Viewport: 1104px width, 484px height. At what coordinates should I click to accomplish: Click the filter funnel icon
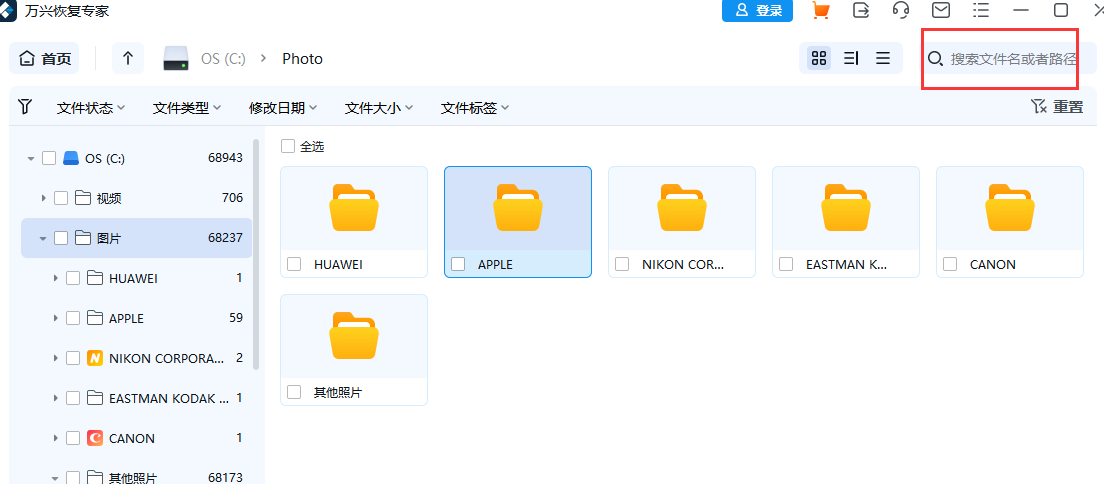coord(25,106)
